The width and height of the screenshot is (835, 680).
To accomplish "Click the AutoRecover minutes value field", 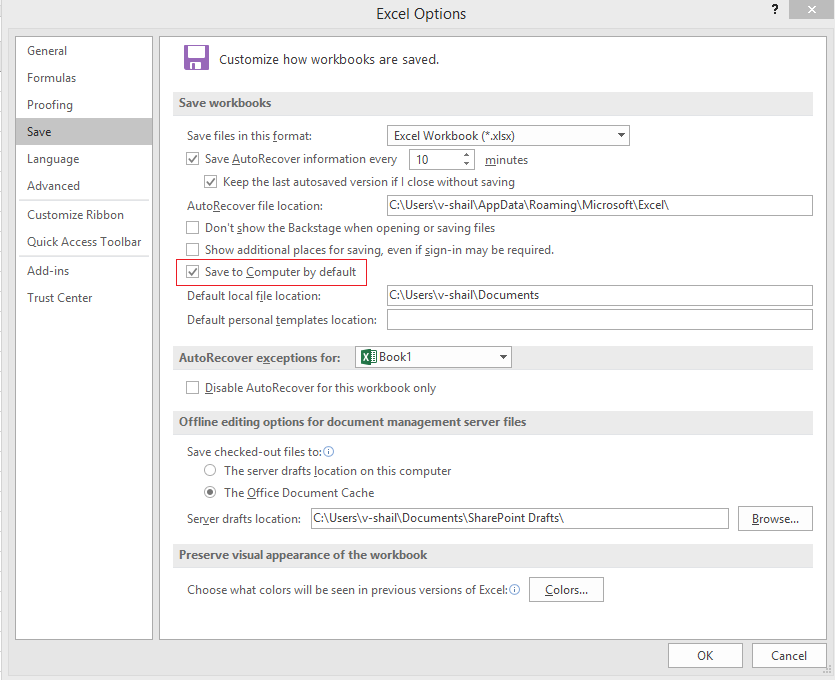I will tap(435, 159).
